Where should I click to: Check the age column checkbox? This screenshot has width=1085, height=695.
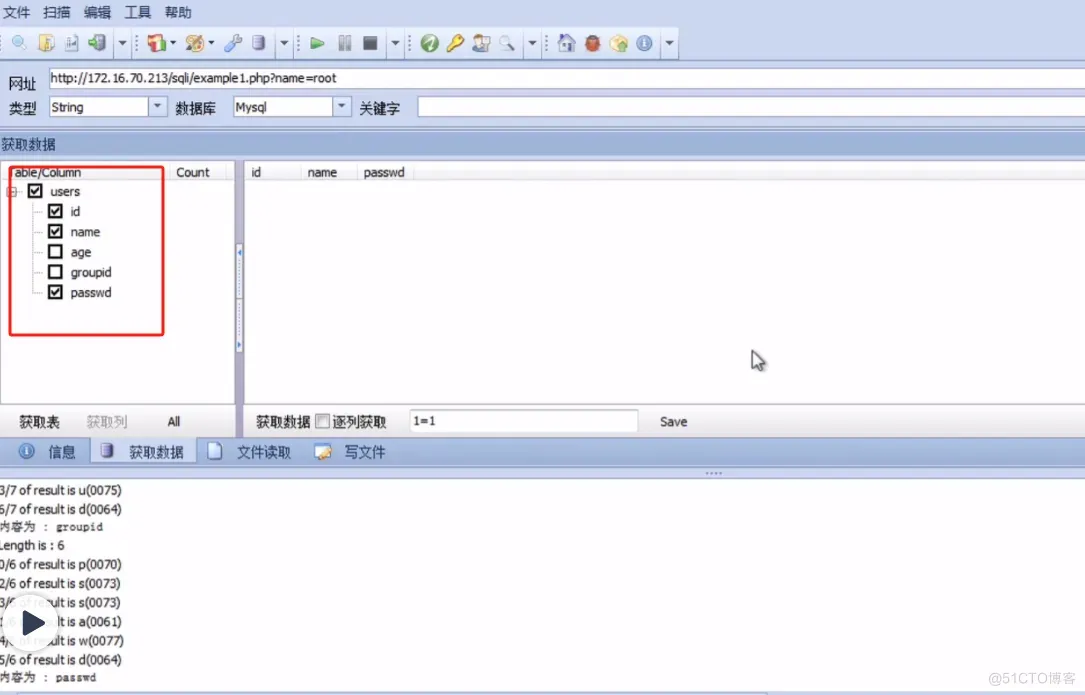(x=55, y=251)
